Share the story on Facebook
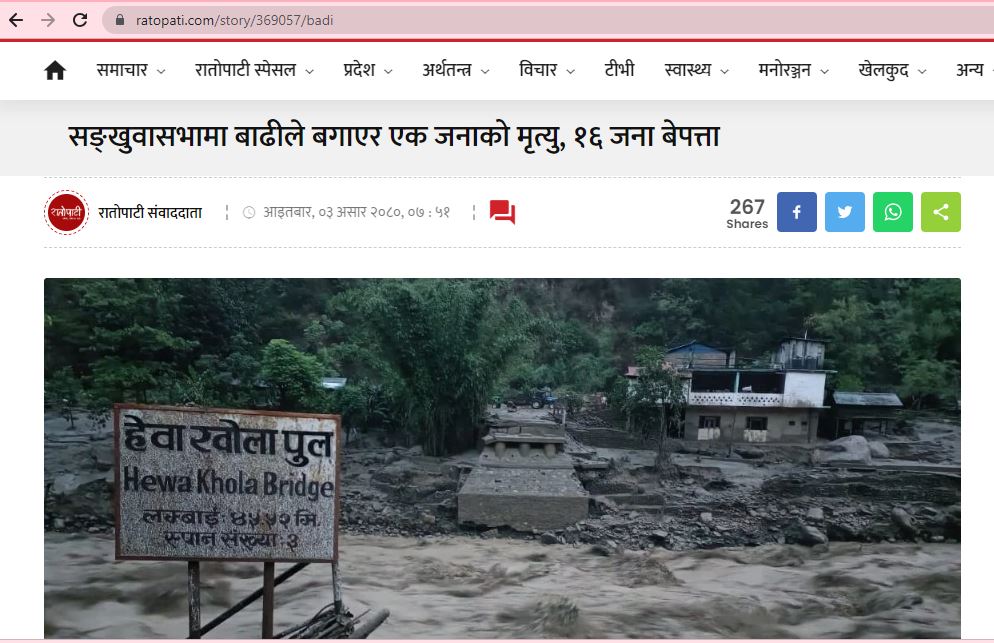The height and width of the screenshot is (643, 994). click(797, 212)
